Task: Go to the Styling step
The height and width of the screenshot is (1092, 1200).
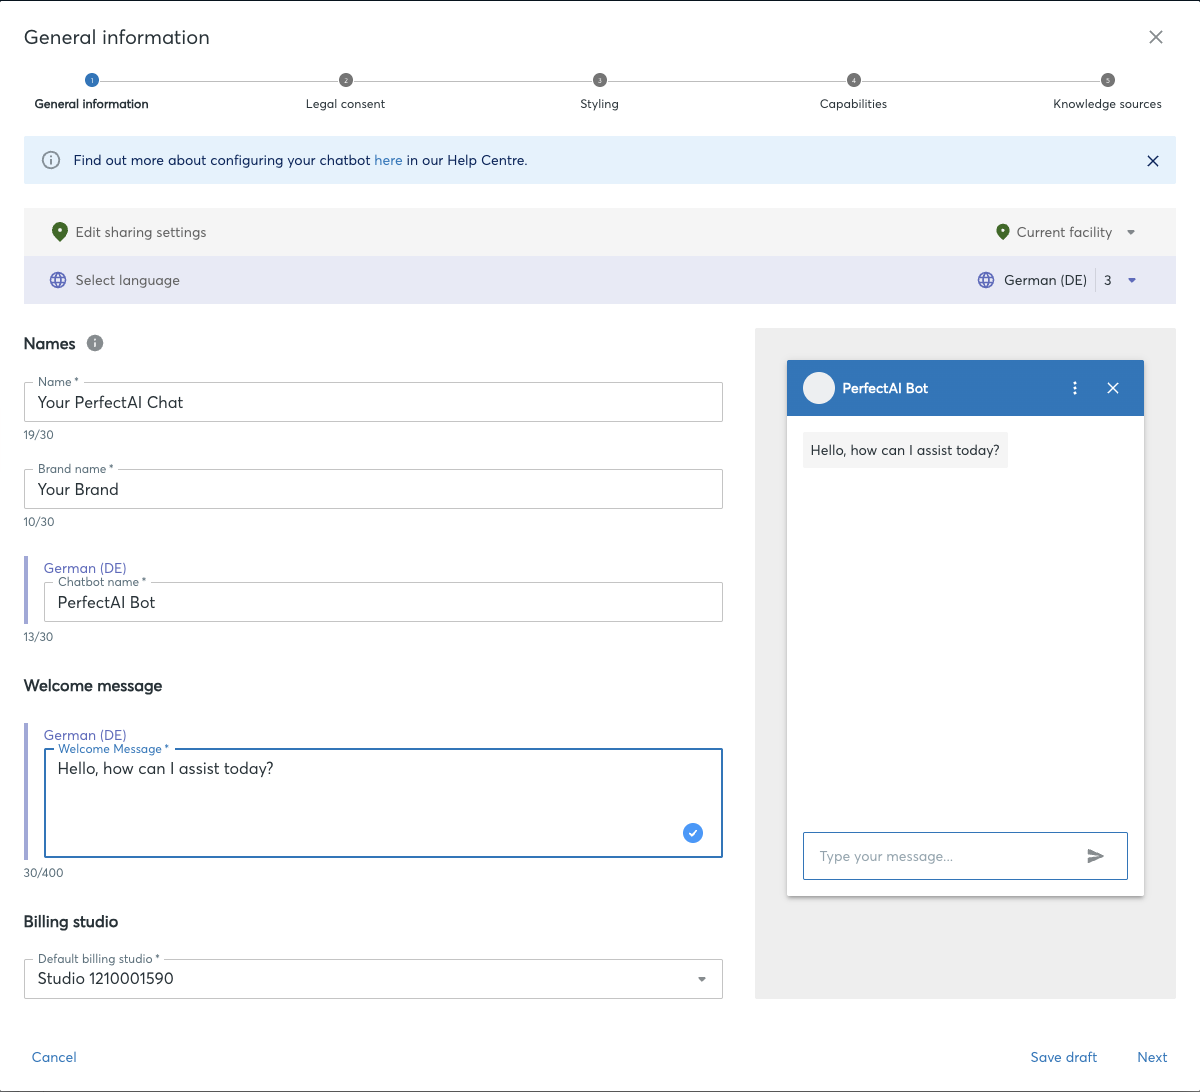Action: (x=599, y=93)
